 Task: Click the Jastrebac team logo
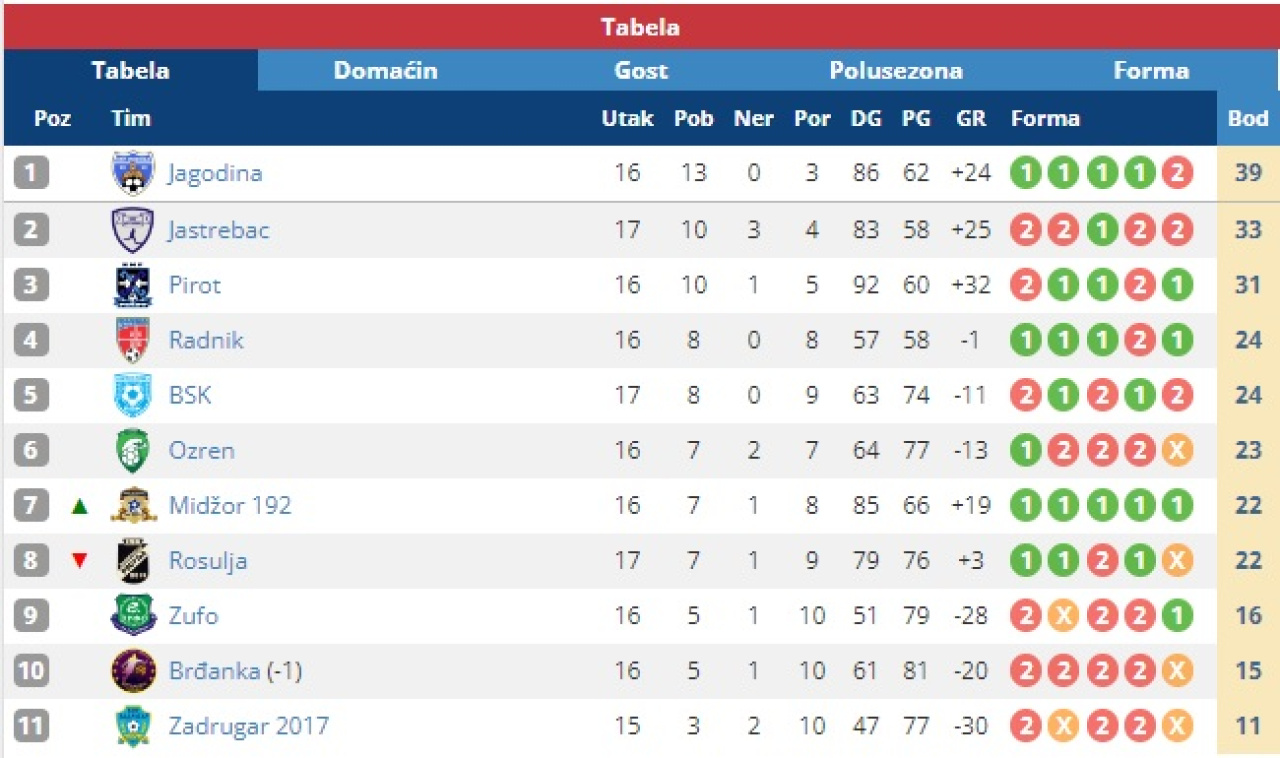tap(133, 230)
